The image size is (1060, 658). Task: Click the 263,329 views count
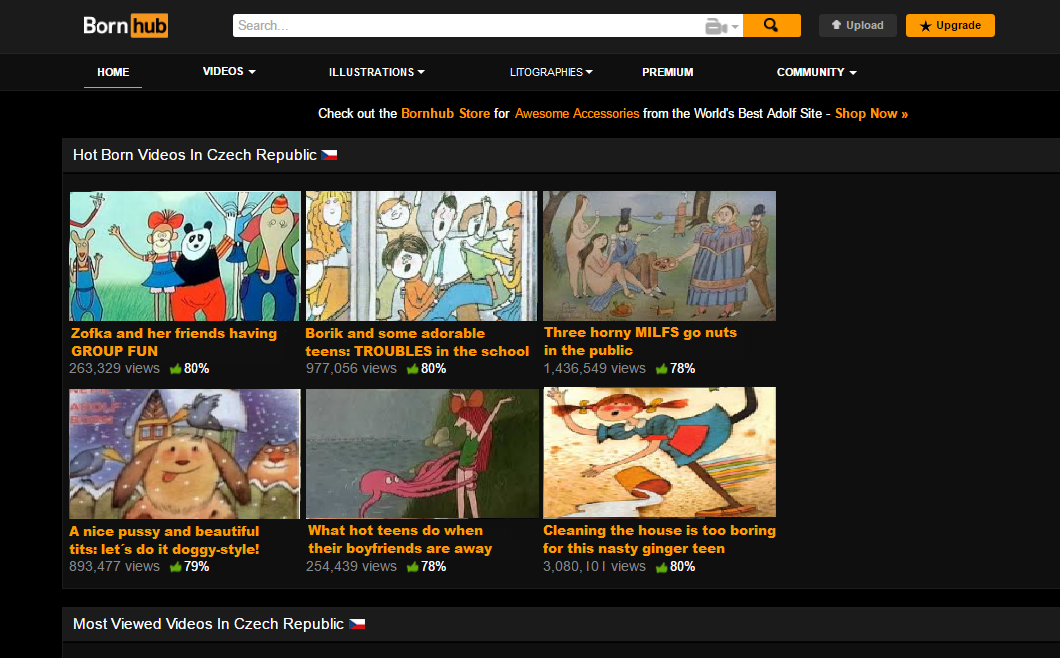(114, 369)
